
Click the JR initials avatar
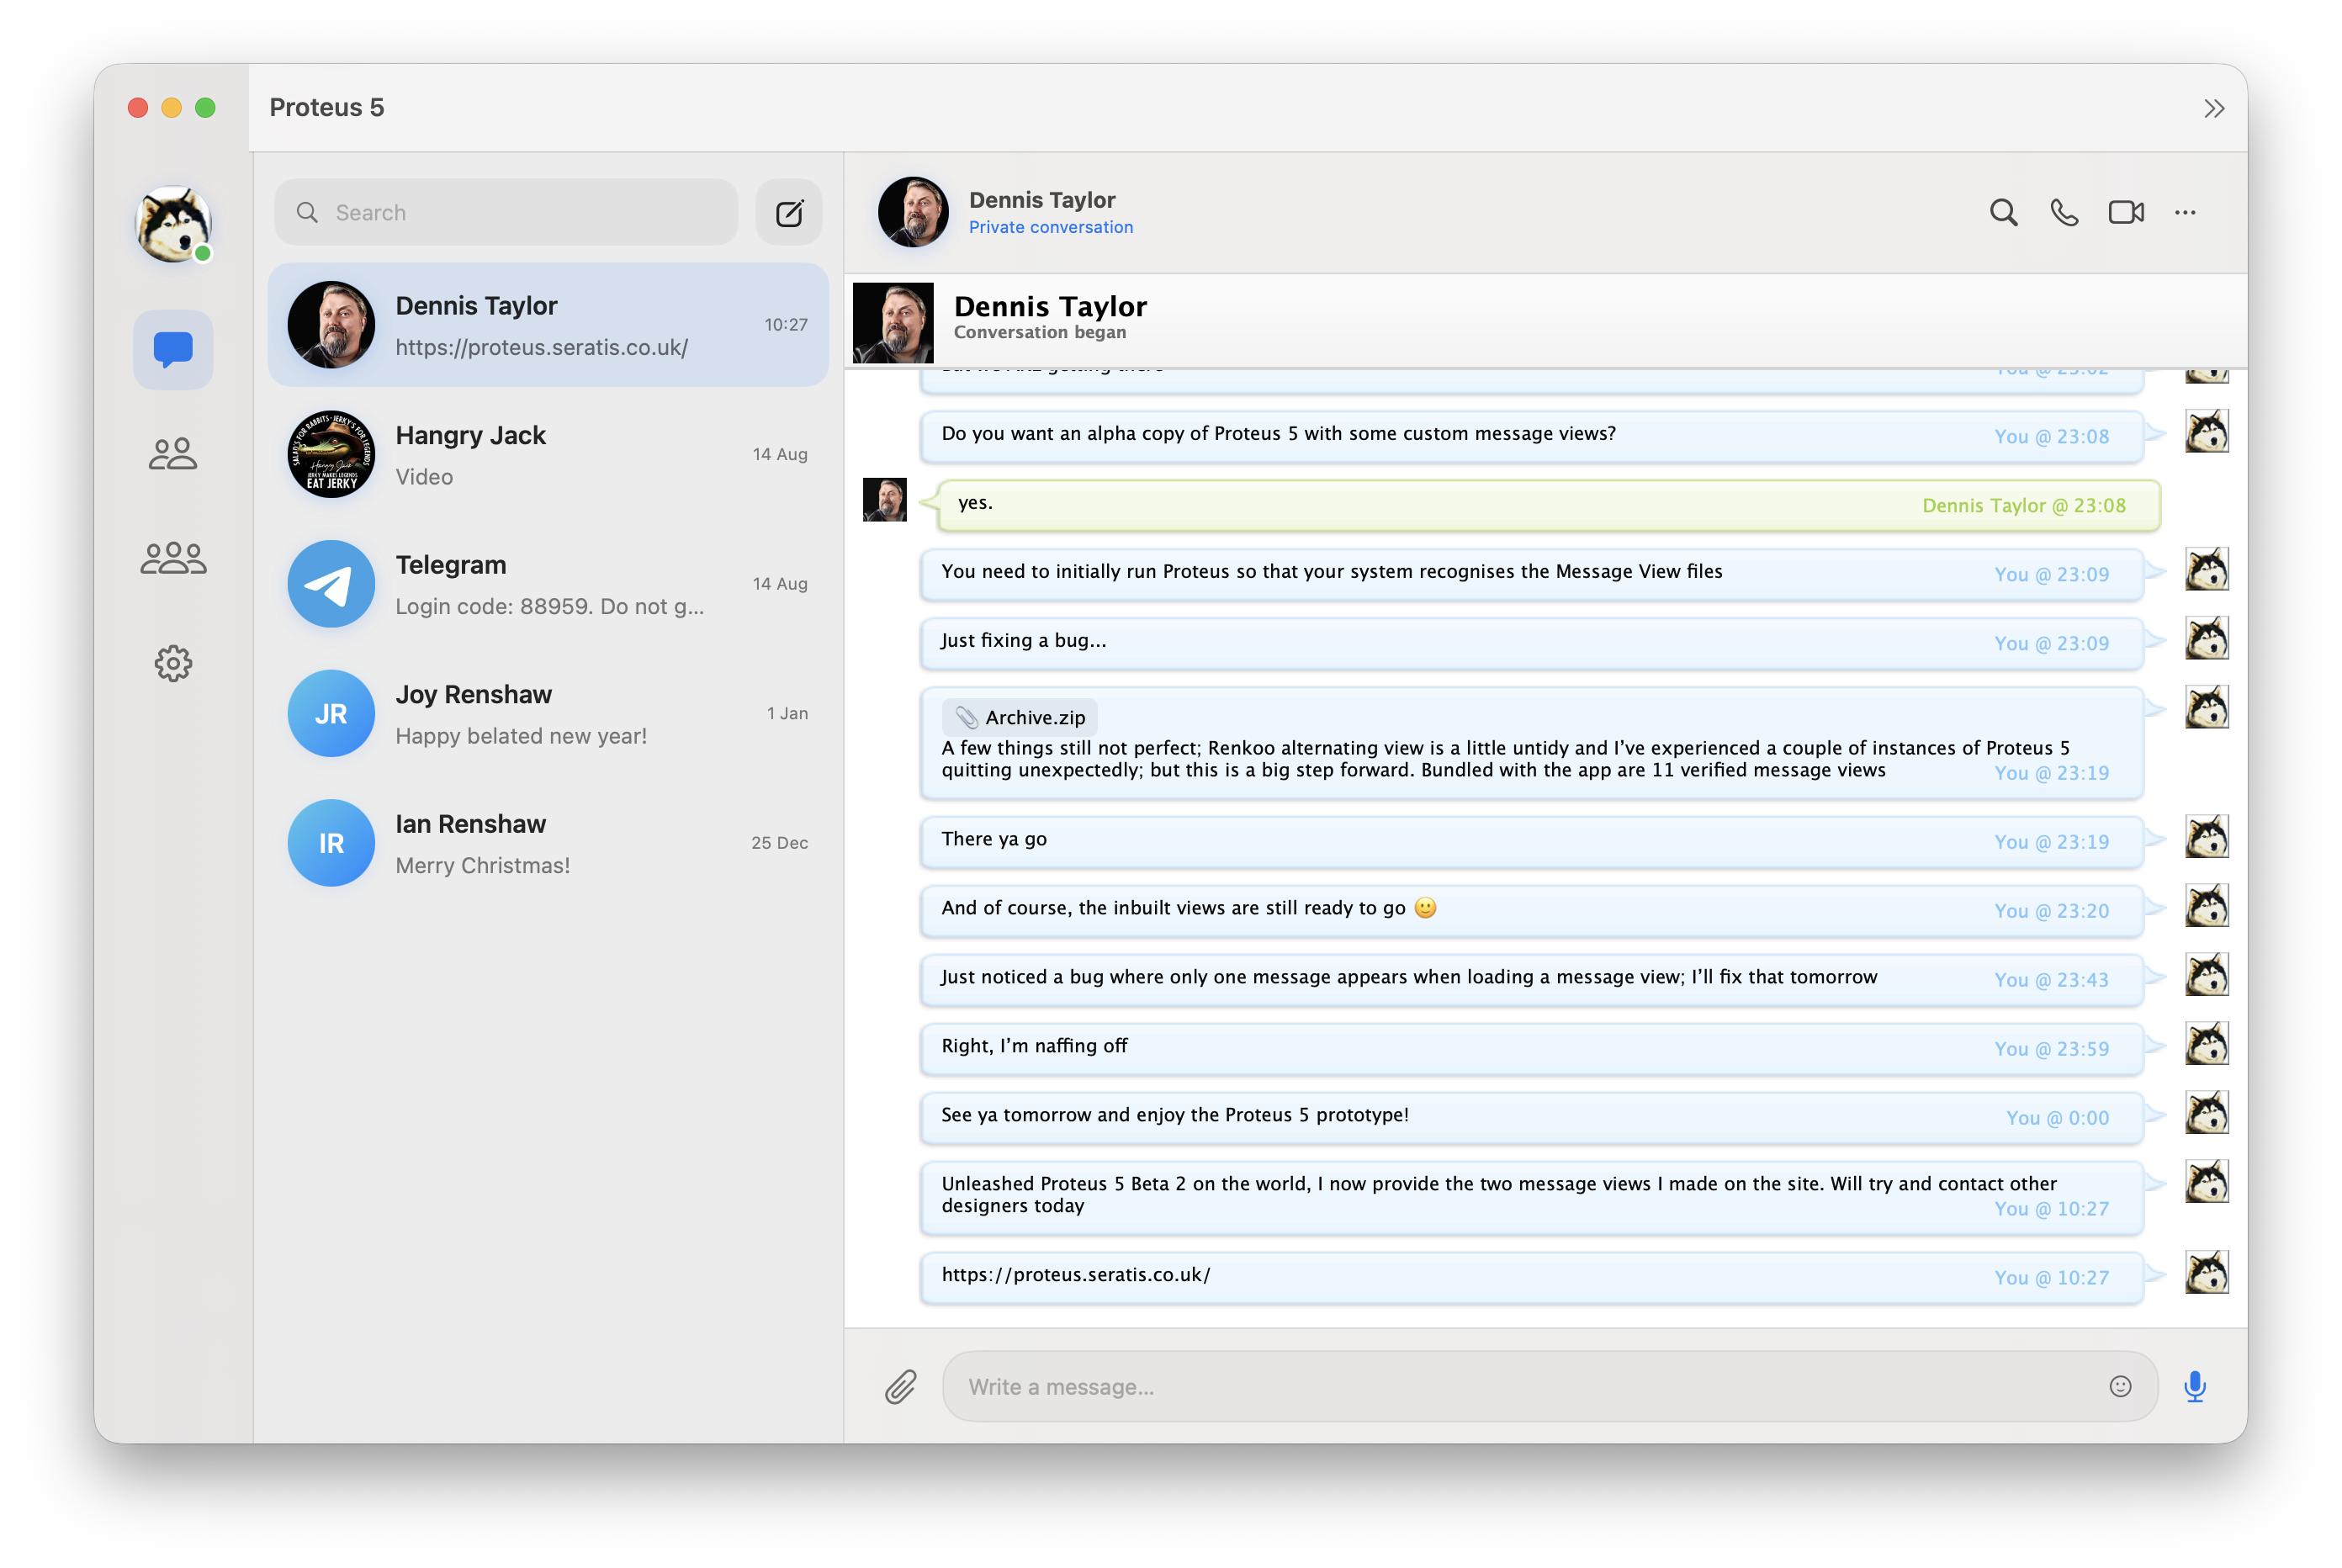click(331, 713)
